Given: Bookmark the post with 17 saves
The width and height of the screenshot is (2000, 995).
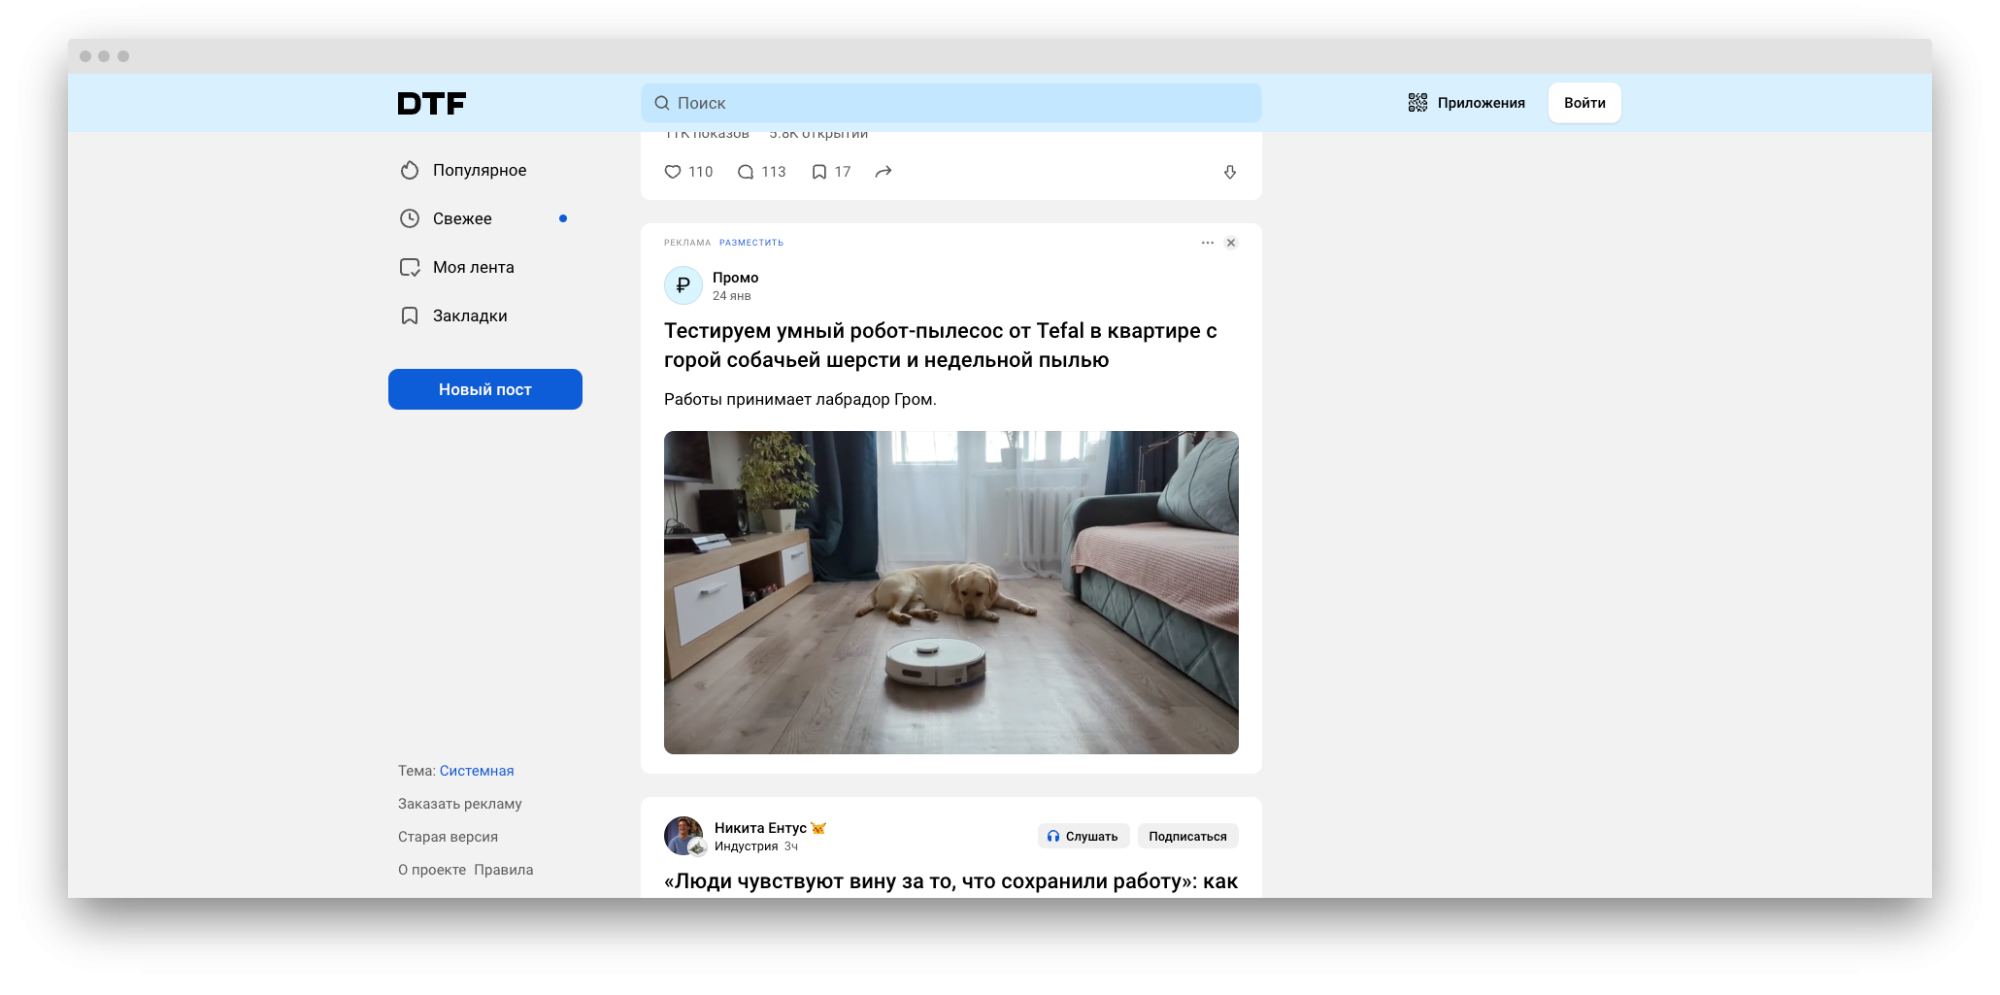Looking at the screenshot, I should pos(819,172).
